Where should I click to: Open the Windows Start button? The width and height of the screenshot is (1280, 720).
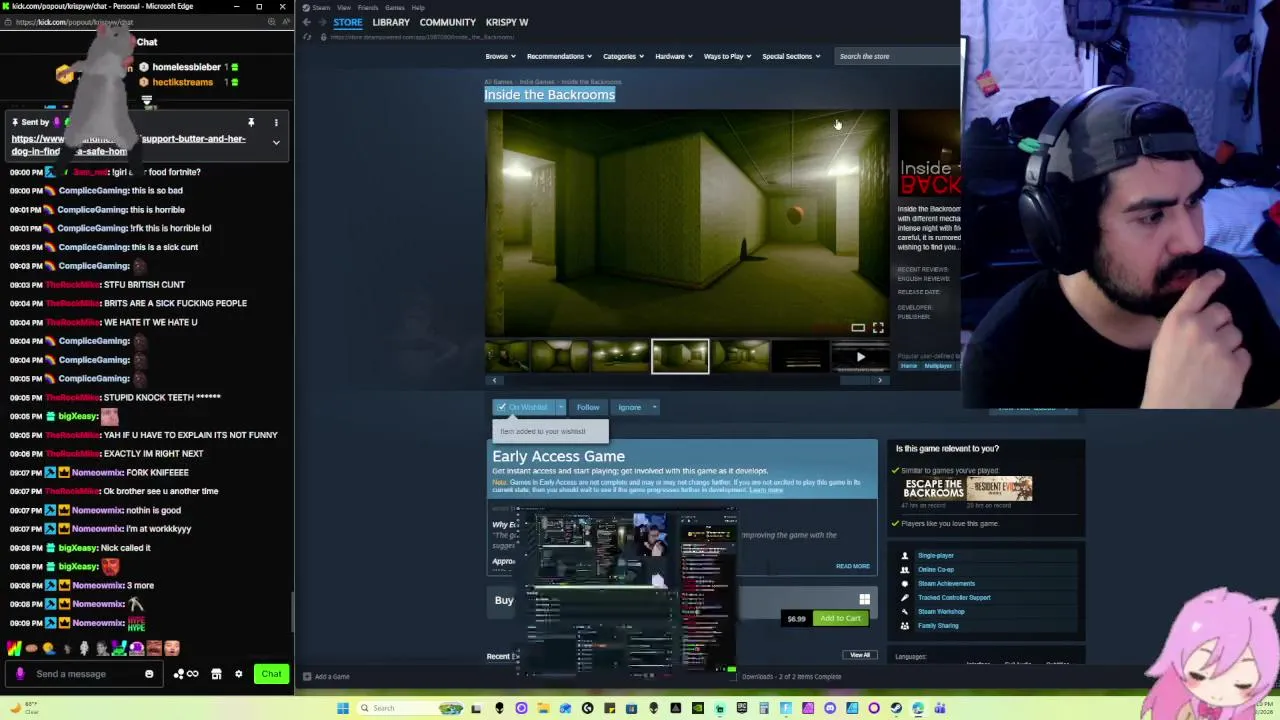pyautogui.click(x=342, y=708)
